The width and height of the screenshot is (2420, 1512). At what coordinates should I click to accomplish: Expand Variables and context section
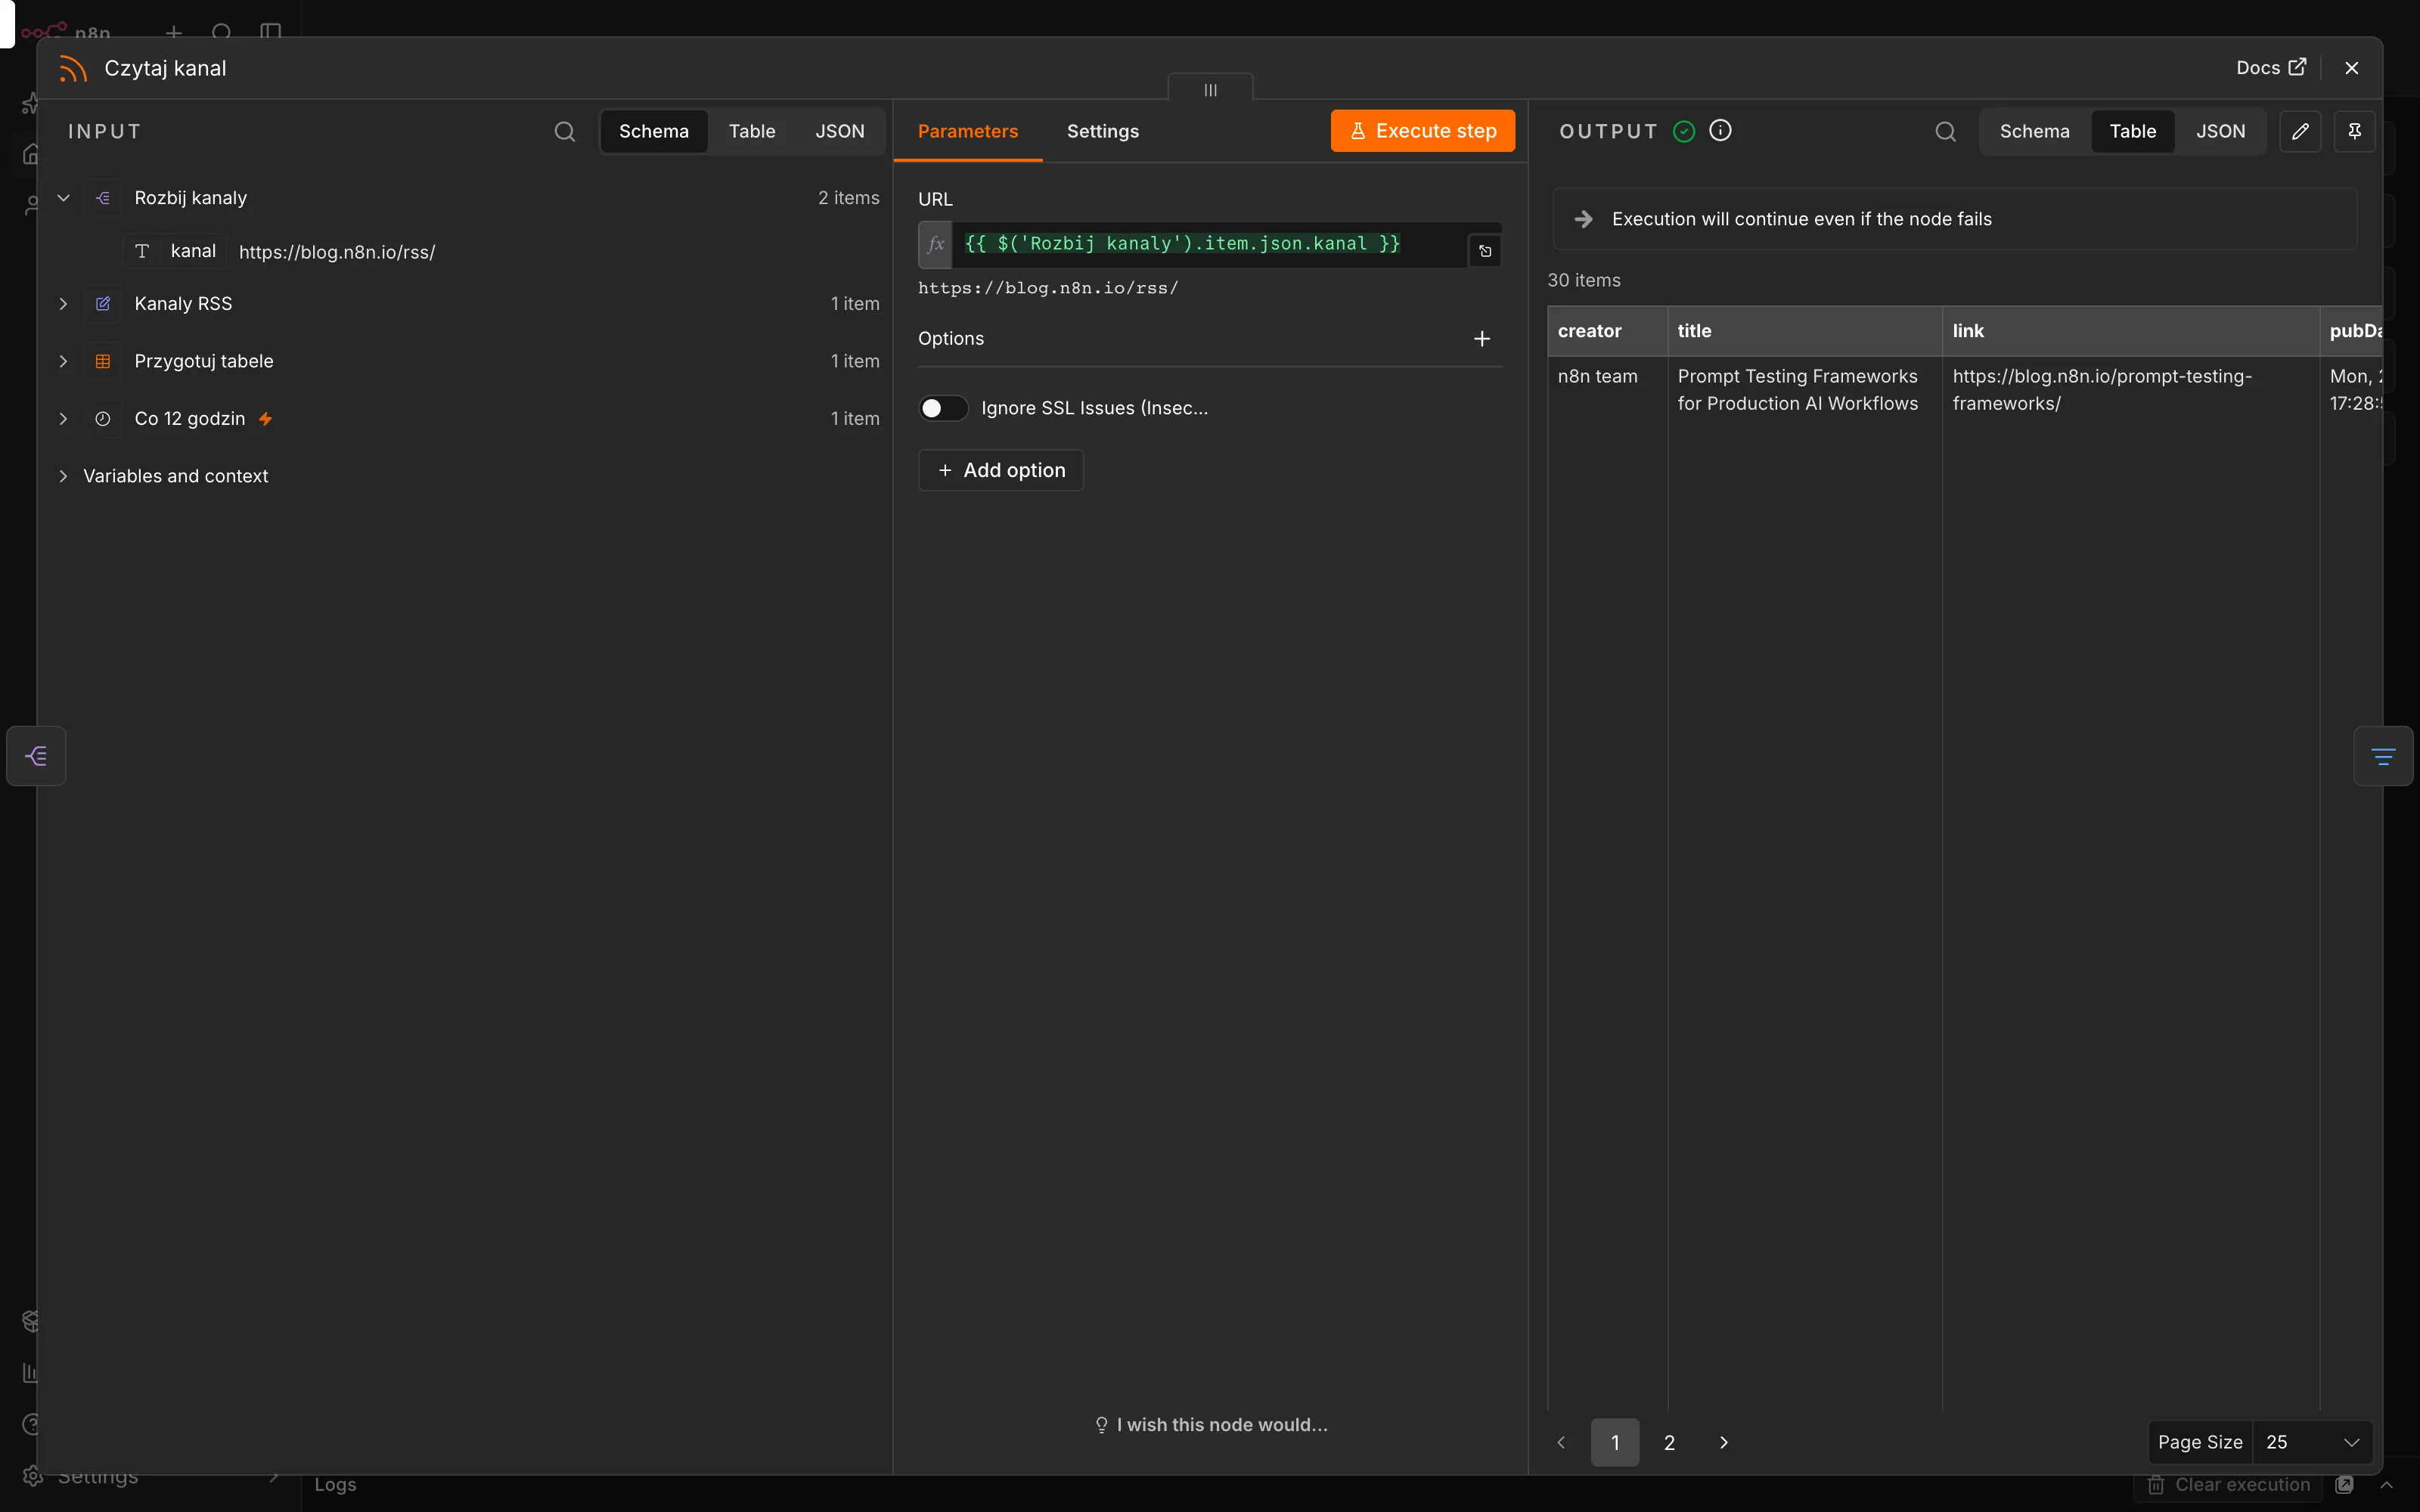[63, 476]
